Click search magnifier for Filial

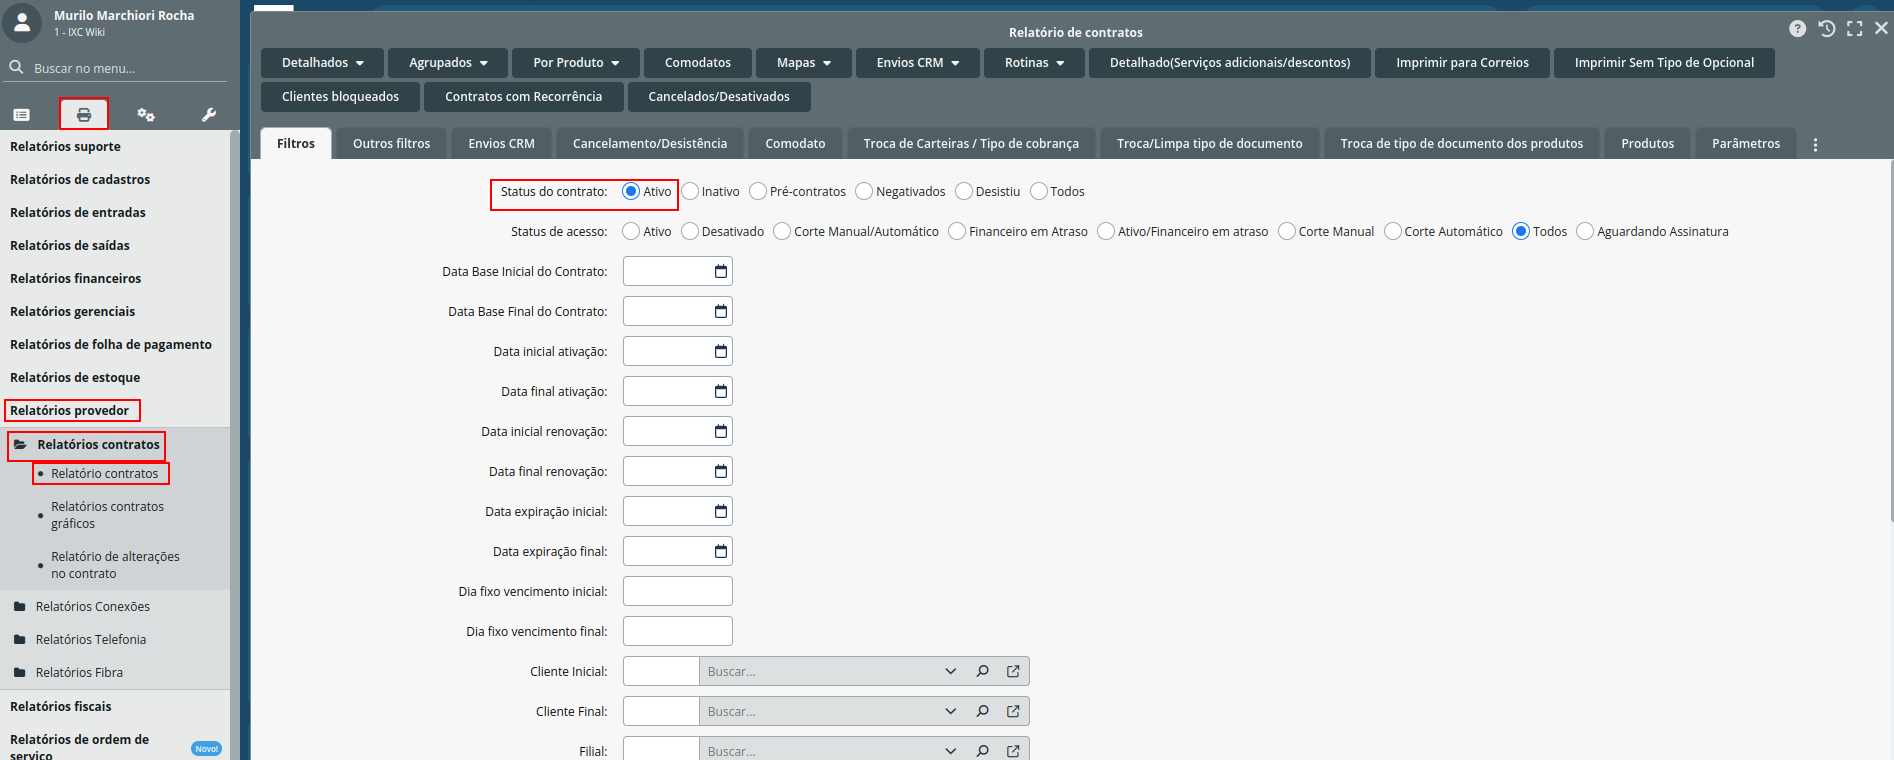pos(983,751)
